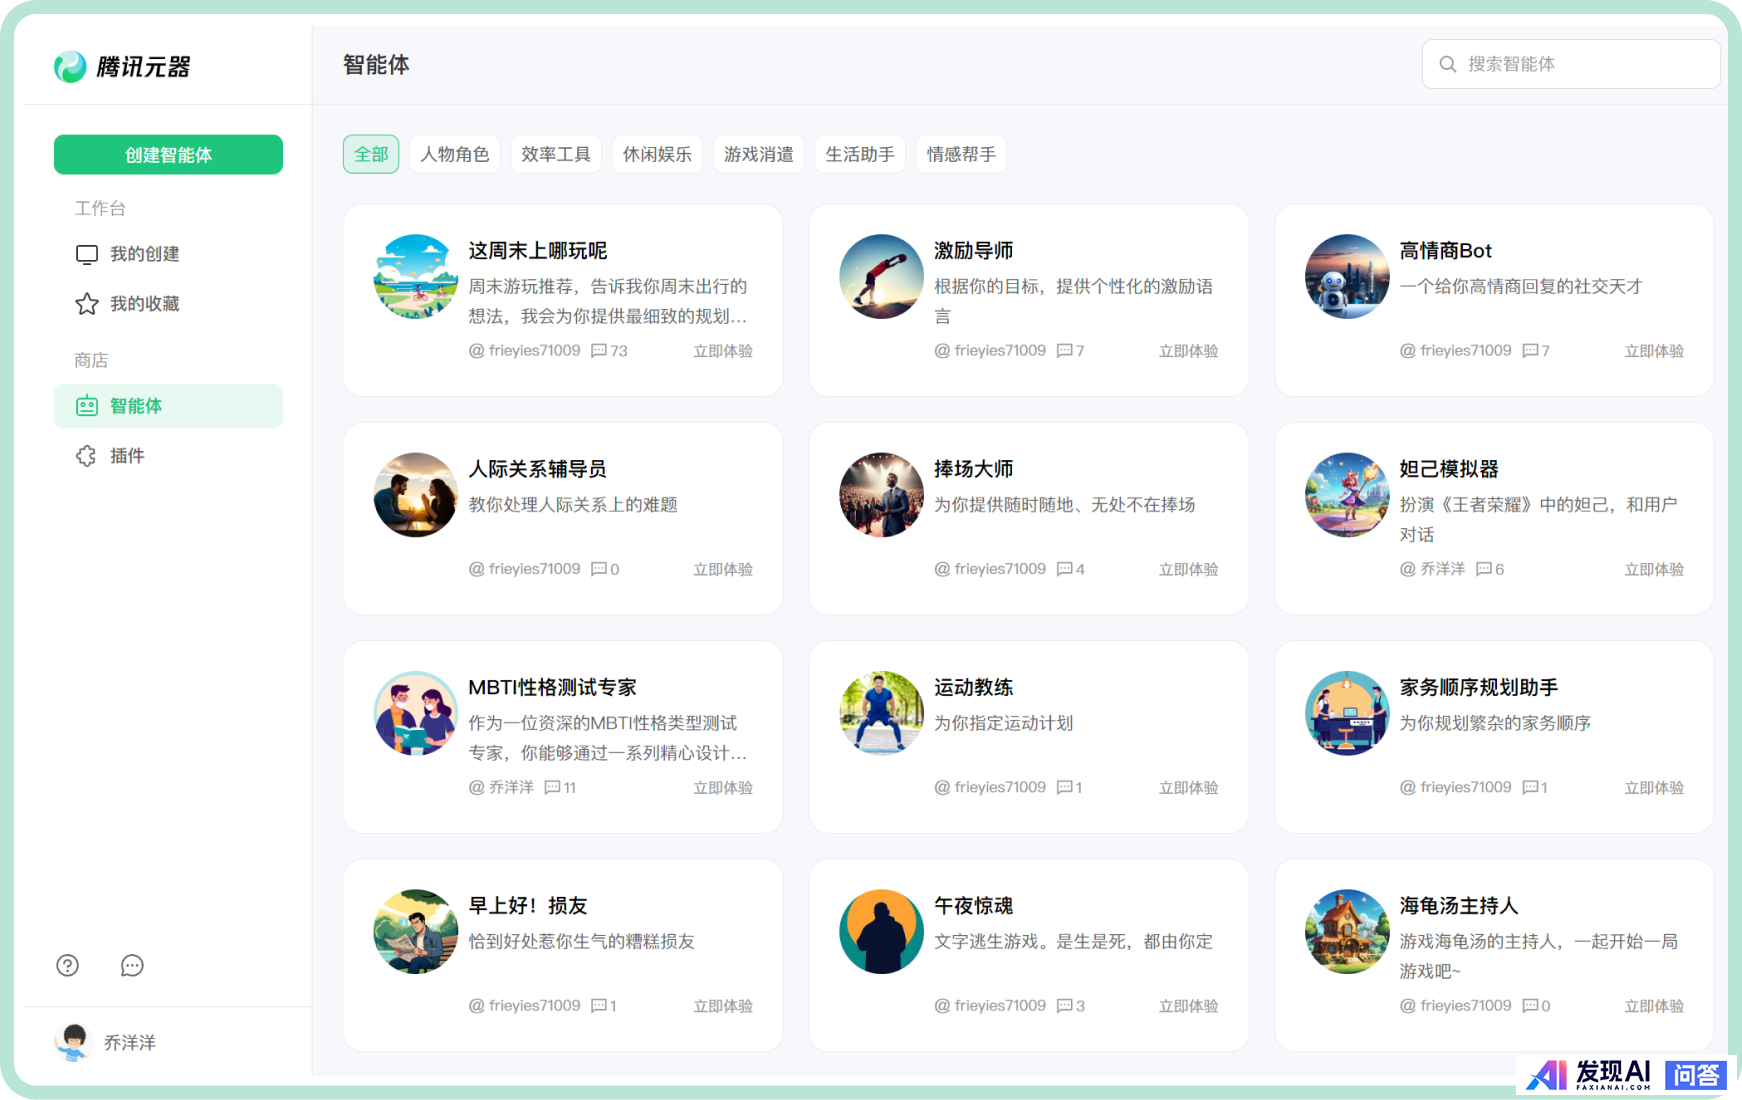Click the 插件 puzzle piece icon
This screenshot has height=1100, width=1742.
pyautogui.click(x=87, y=456)
